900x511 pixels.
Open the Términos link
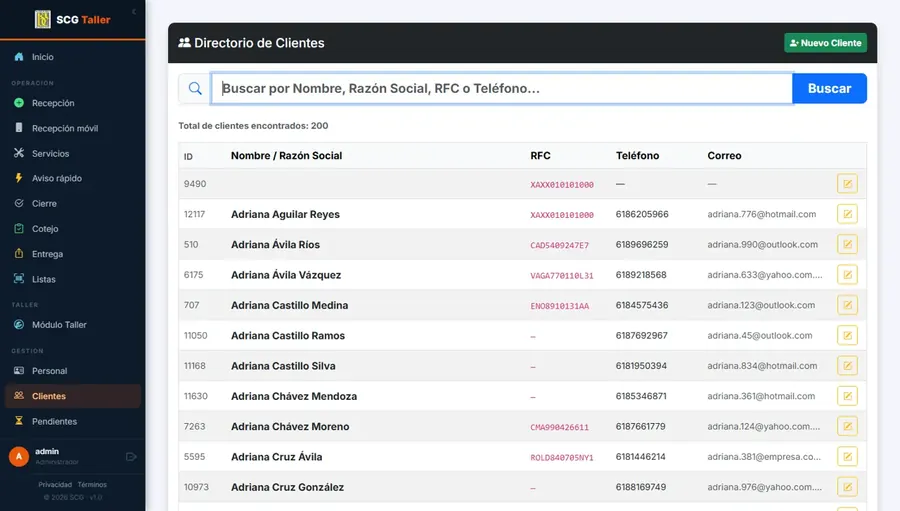click(92, 485)
